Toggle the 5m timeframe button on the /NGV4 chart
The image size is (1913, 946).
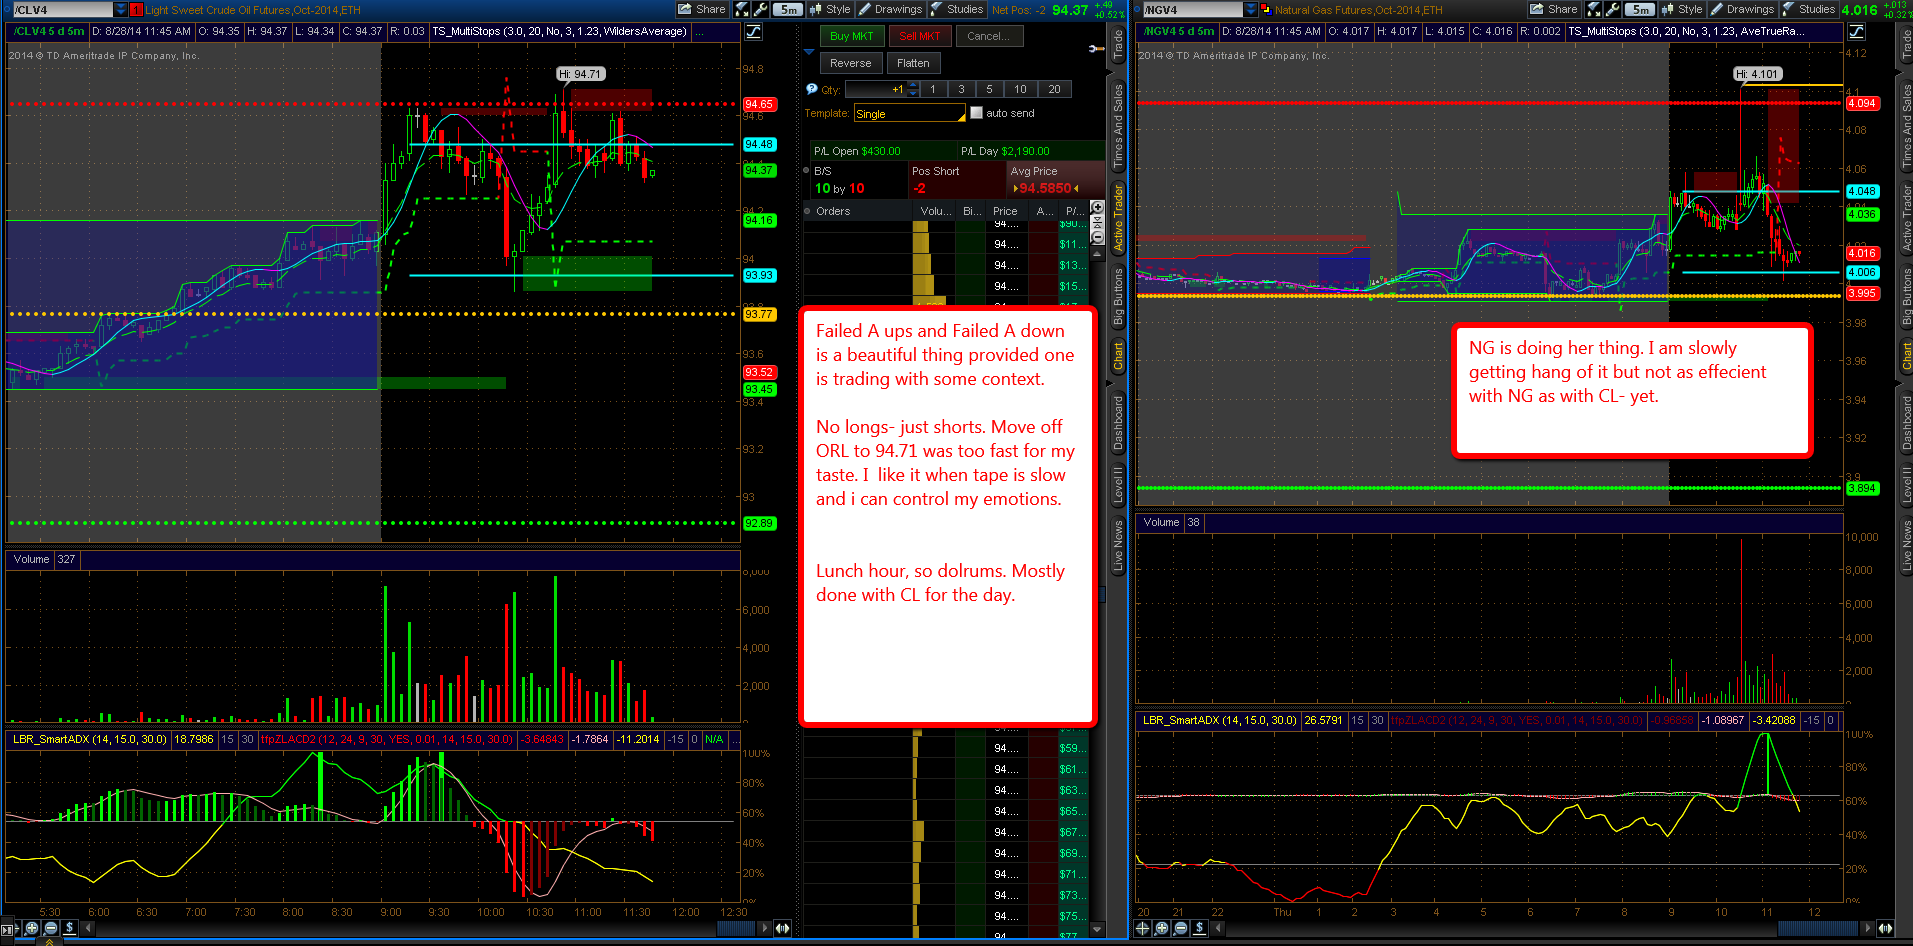[1640, 9]
